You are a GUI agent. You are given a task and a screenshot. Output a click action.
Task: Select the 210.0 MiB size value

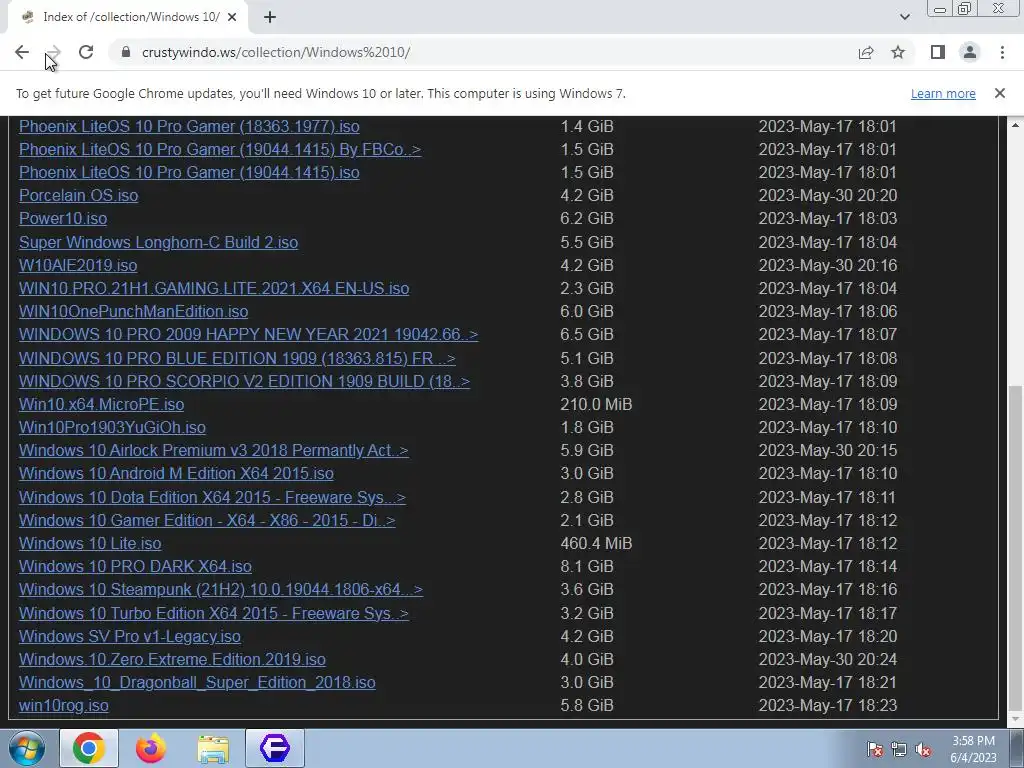[x=596, y=404]
